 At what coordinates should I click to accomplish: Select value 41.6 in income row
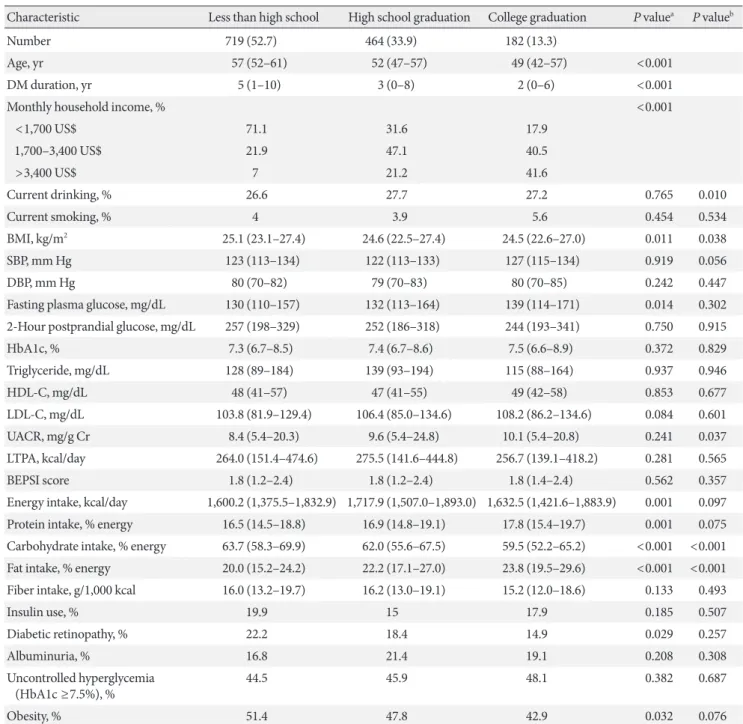pyautogui.click(x=536, y=173)
